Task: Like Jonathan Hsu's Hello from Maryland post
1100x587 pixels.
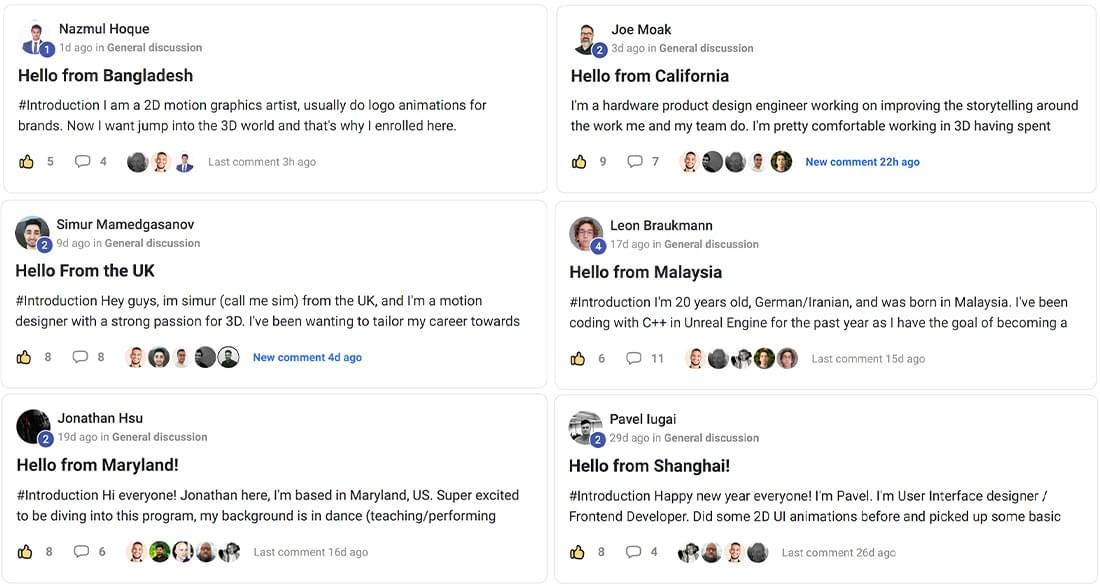Action: [x=25, y=552]
